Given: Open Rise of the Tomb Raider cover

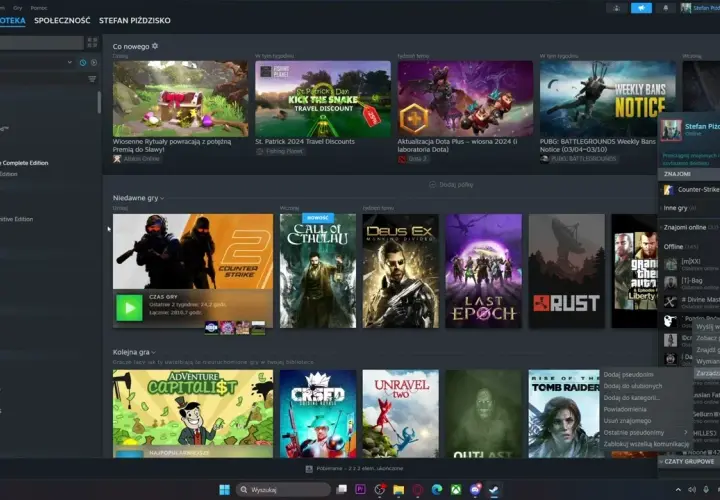Looking at the screenshot, I should pos(564,414).
